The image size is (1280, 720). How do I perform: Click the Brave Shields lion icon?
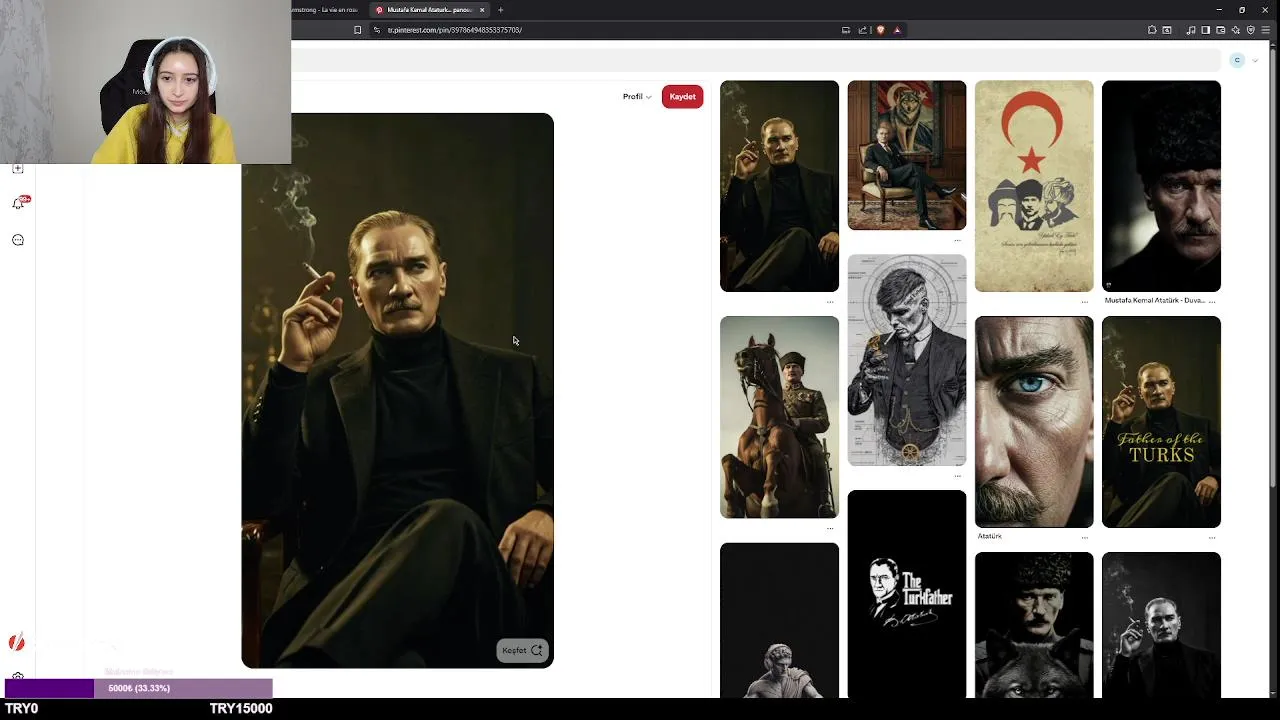880,30
